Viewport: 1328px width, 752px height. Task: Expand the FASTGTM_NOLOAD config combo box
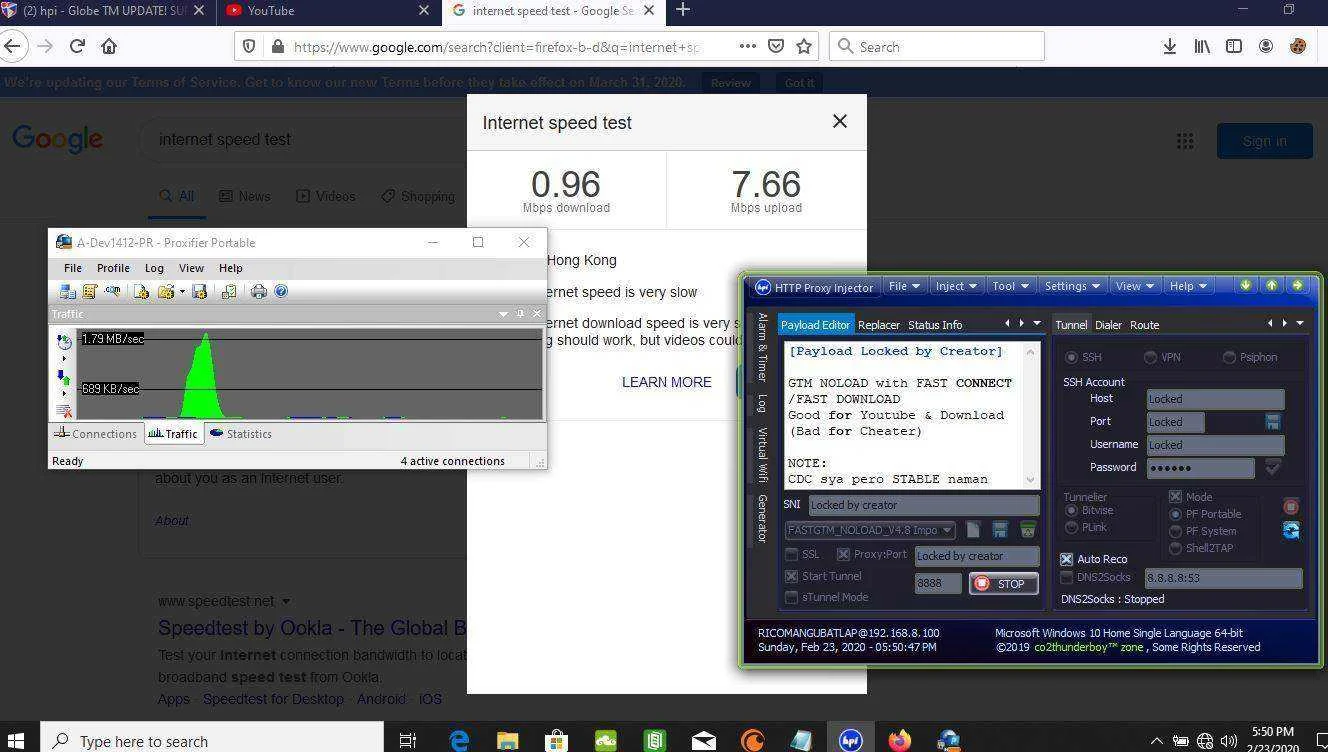[870, 530]
